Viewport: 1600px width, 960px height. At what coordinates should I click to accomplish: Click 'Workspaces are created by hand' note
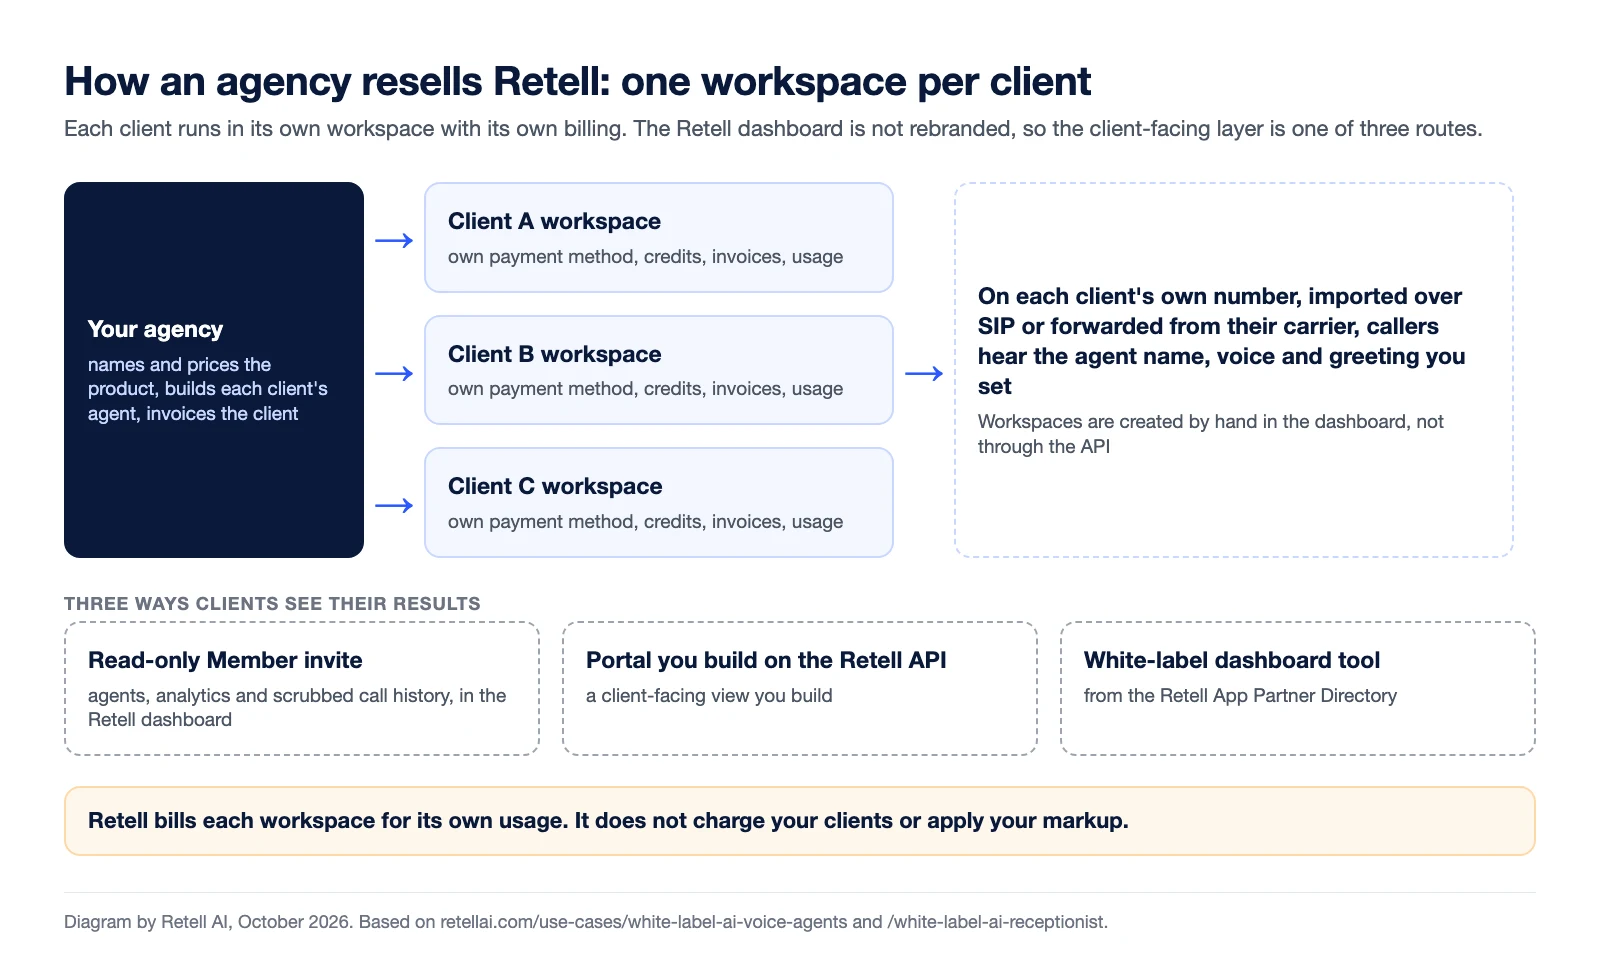click(1211, 434)
